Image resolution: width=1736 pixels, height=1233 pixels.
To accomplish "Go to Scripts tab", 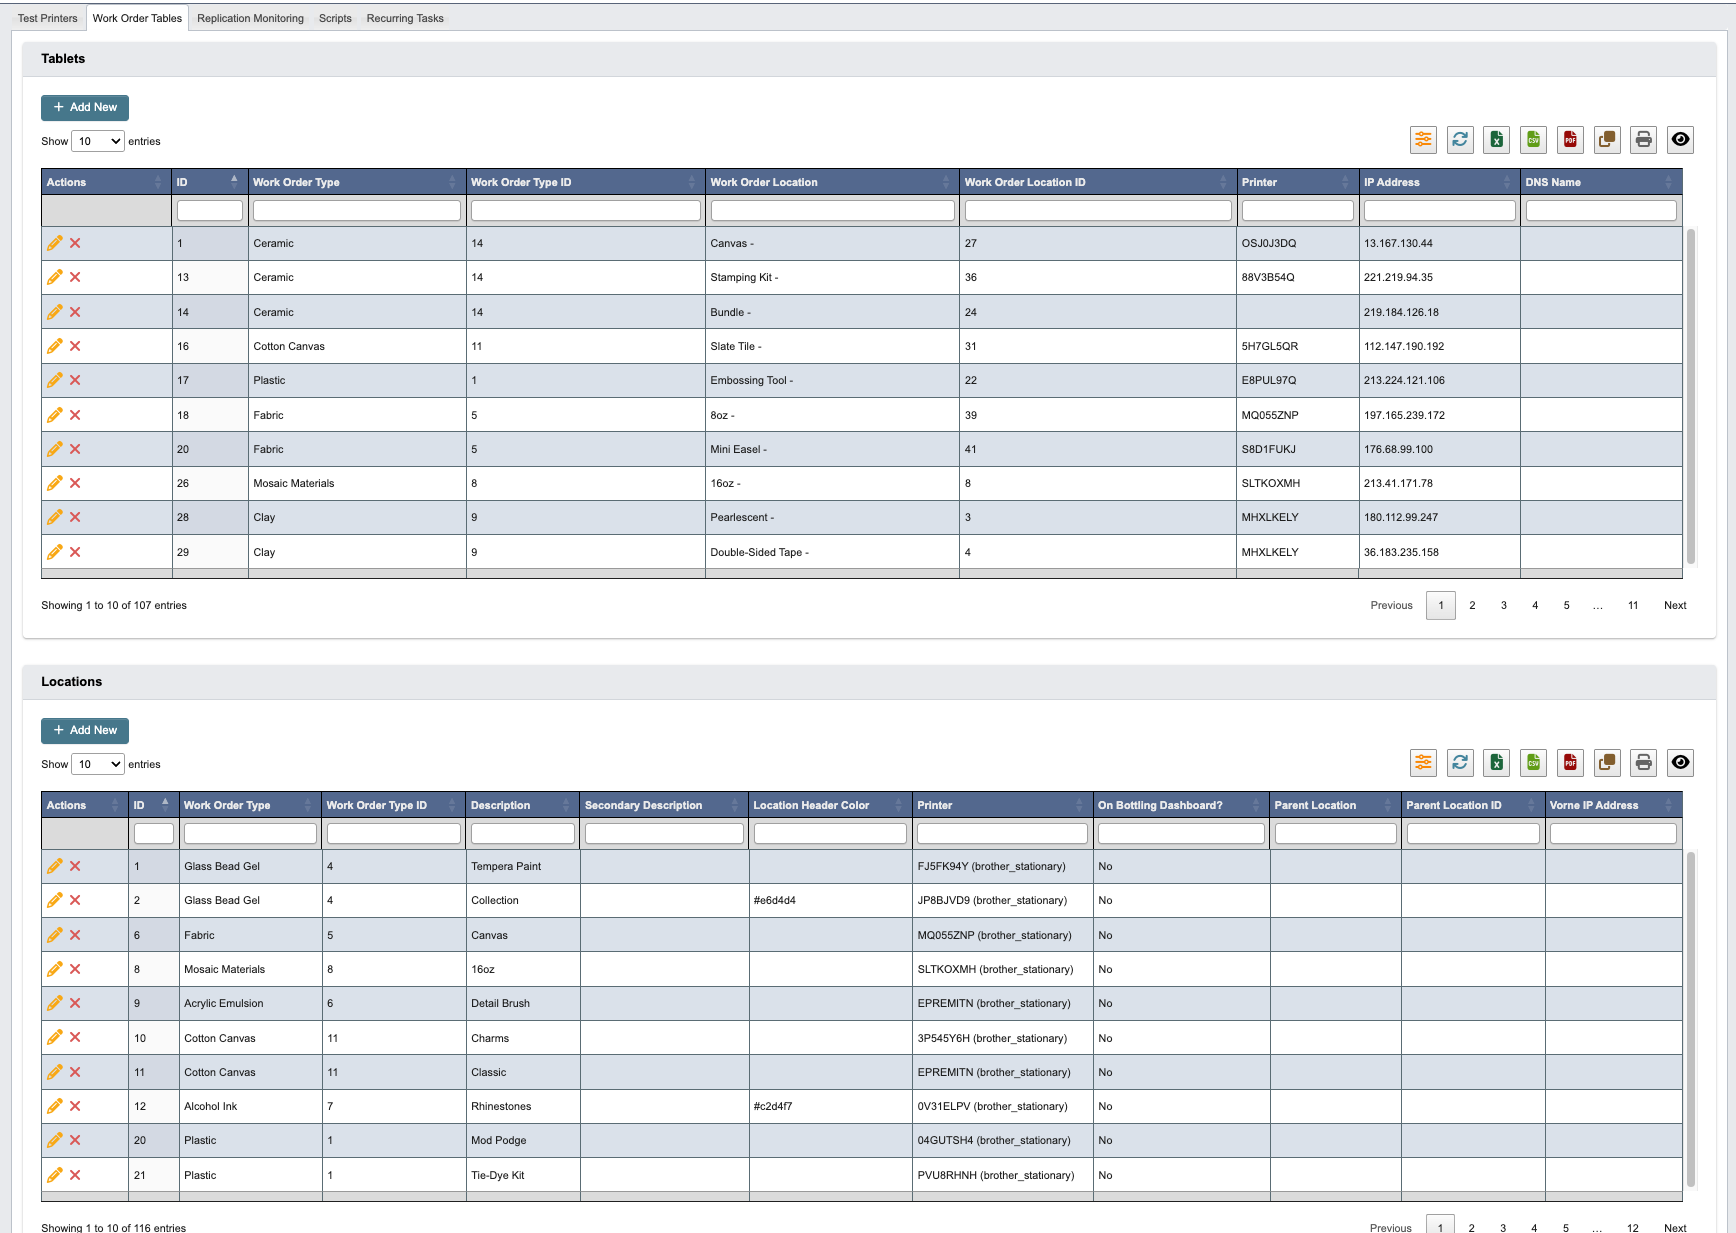I will (x=335, y=18).
